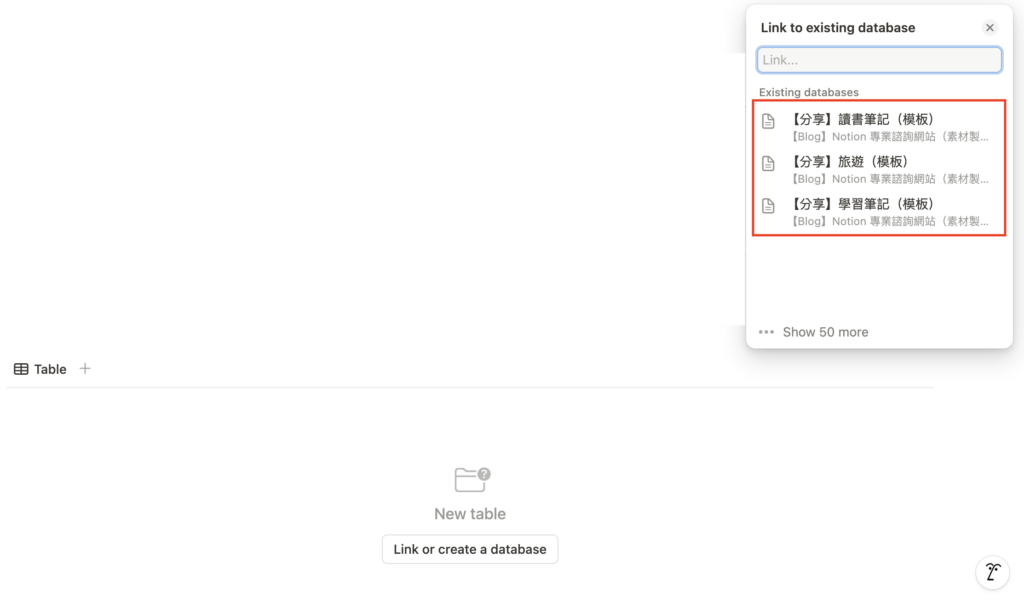Screen dimensions: 1024x604
Task: Switch to the Table view tab label
Action: click(50, 369)
